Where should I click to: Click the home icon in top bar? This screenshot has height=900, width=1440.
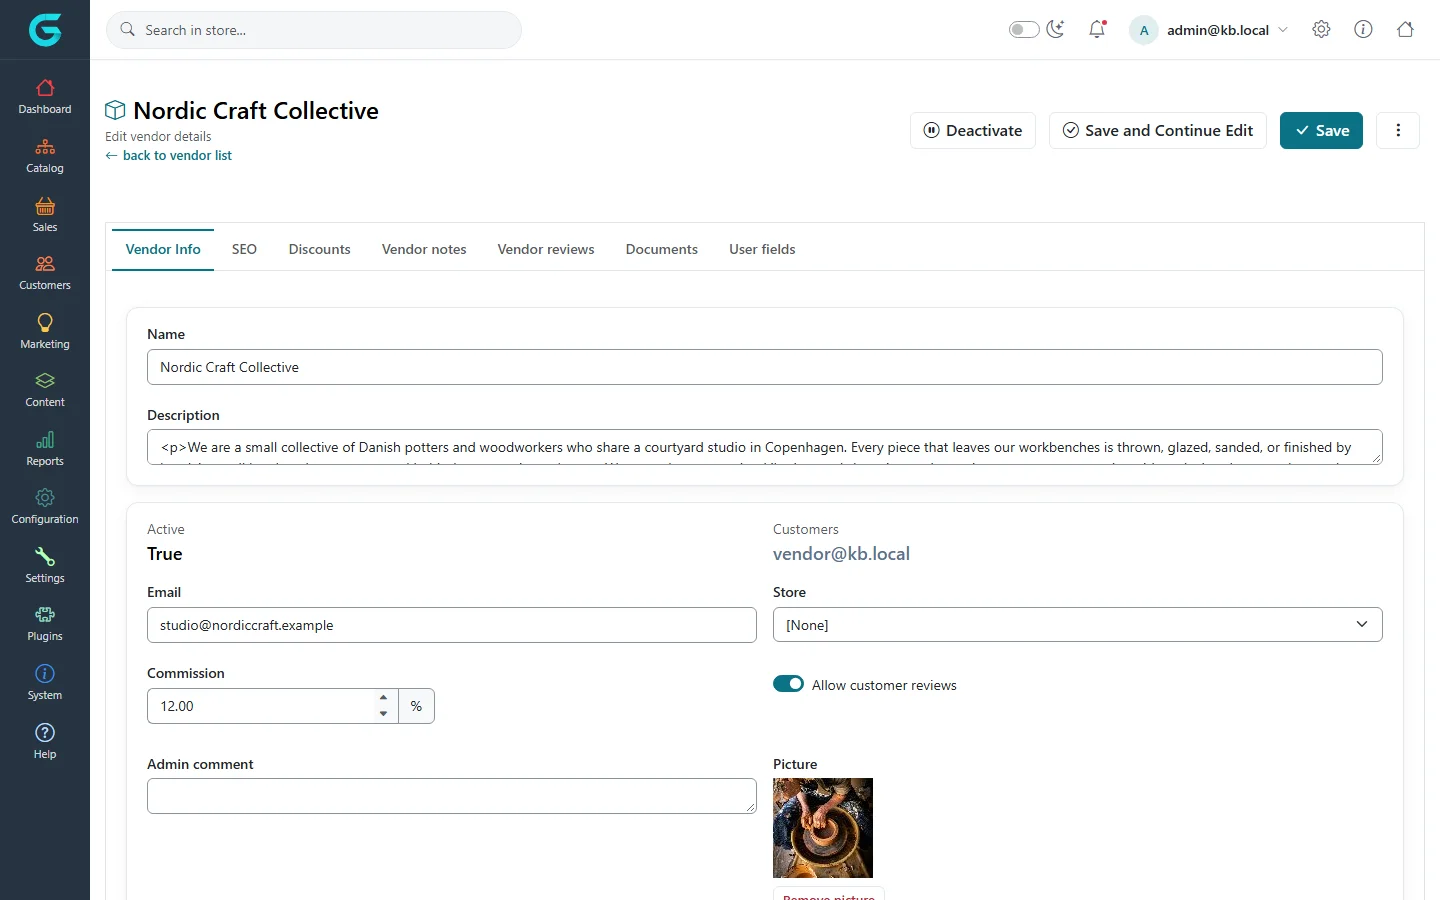coord(1405,29)
